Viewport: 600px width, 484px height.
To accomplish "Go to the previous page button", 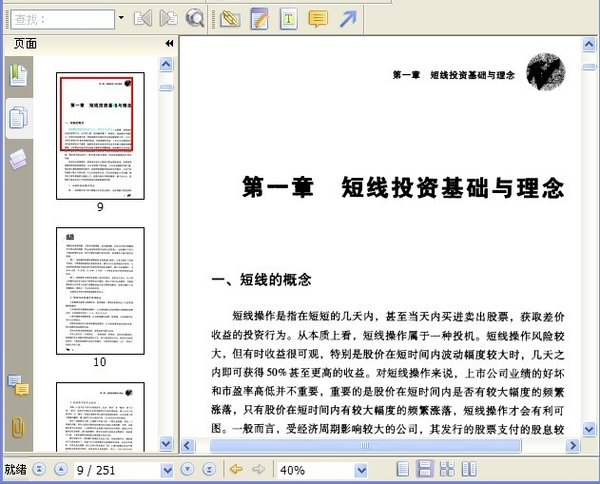I will pos(61,469).
